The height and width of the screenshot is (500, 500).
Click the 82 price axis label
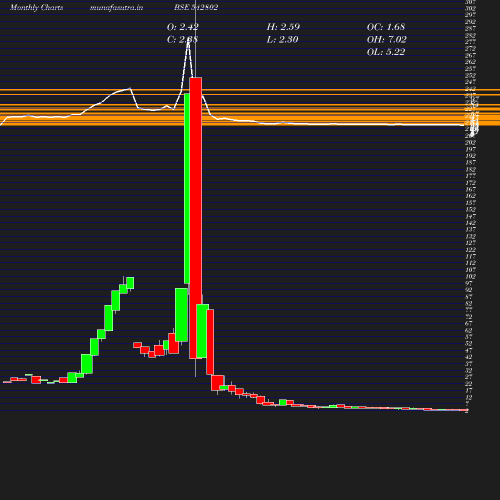coord(469,303)
